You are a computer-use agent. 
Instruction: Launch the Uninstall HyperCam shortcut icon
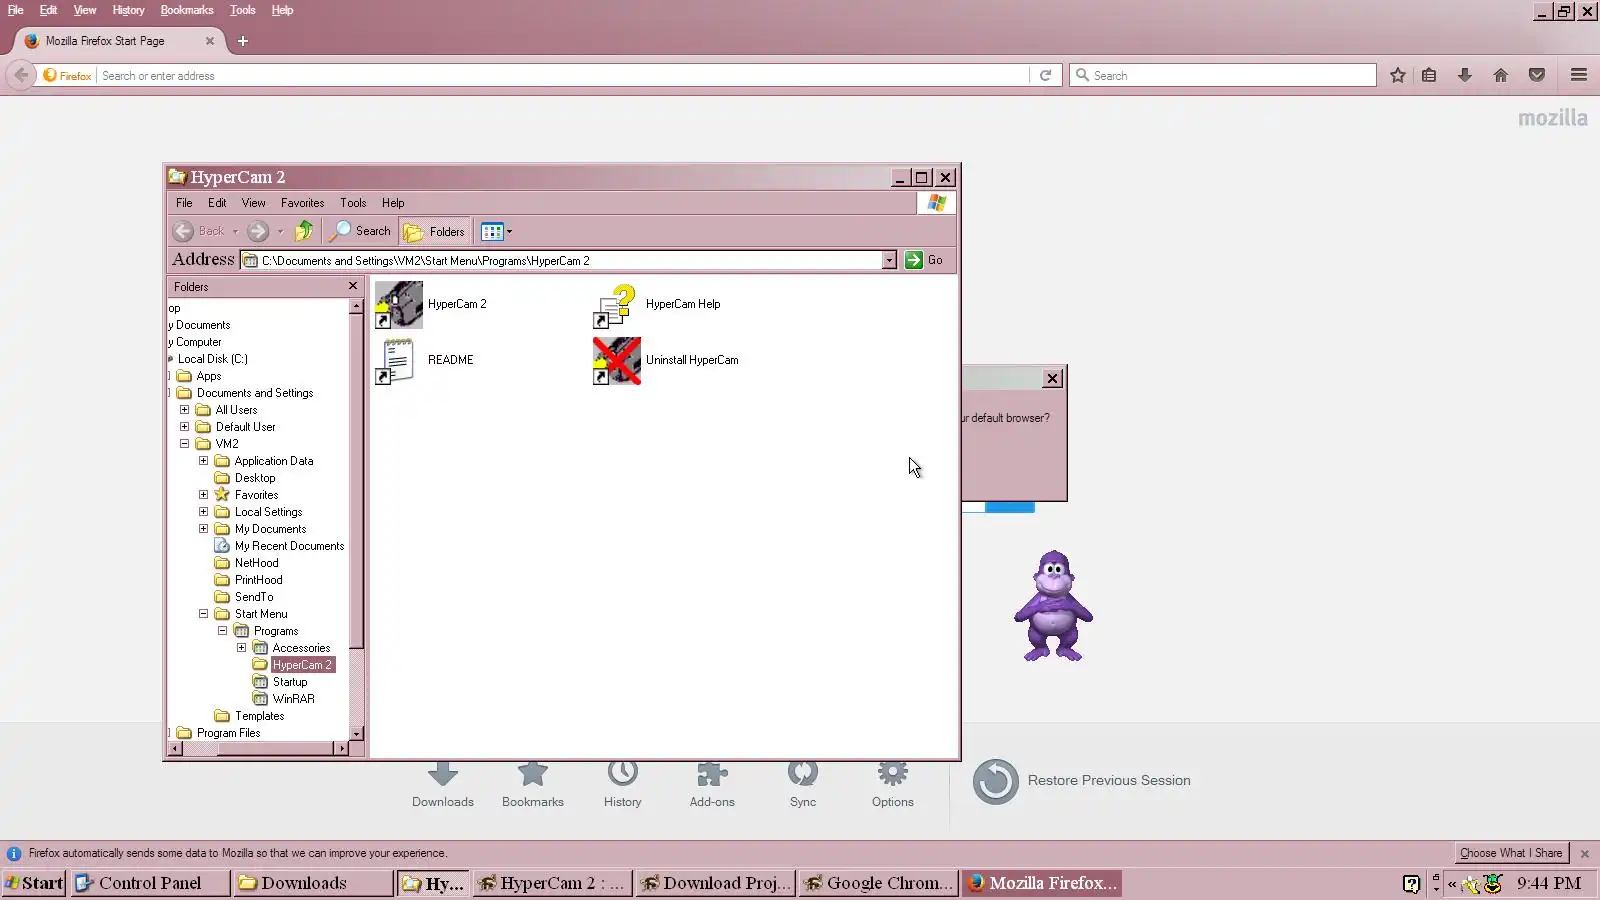pyautogui.click(x=616, y=361)
